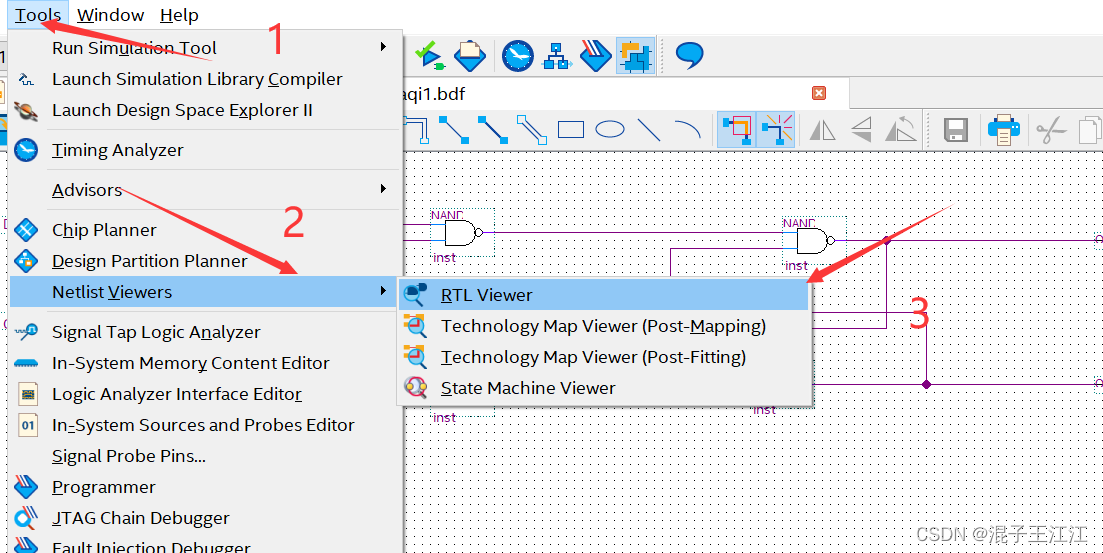1103x553 pixels.
Task: Select Technology Map Viewer (Post-Fitting)
Action: click(x=604, y=357)
